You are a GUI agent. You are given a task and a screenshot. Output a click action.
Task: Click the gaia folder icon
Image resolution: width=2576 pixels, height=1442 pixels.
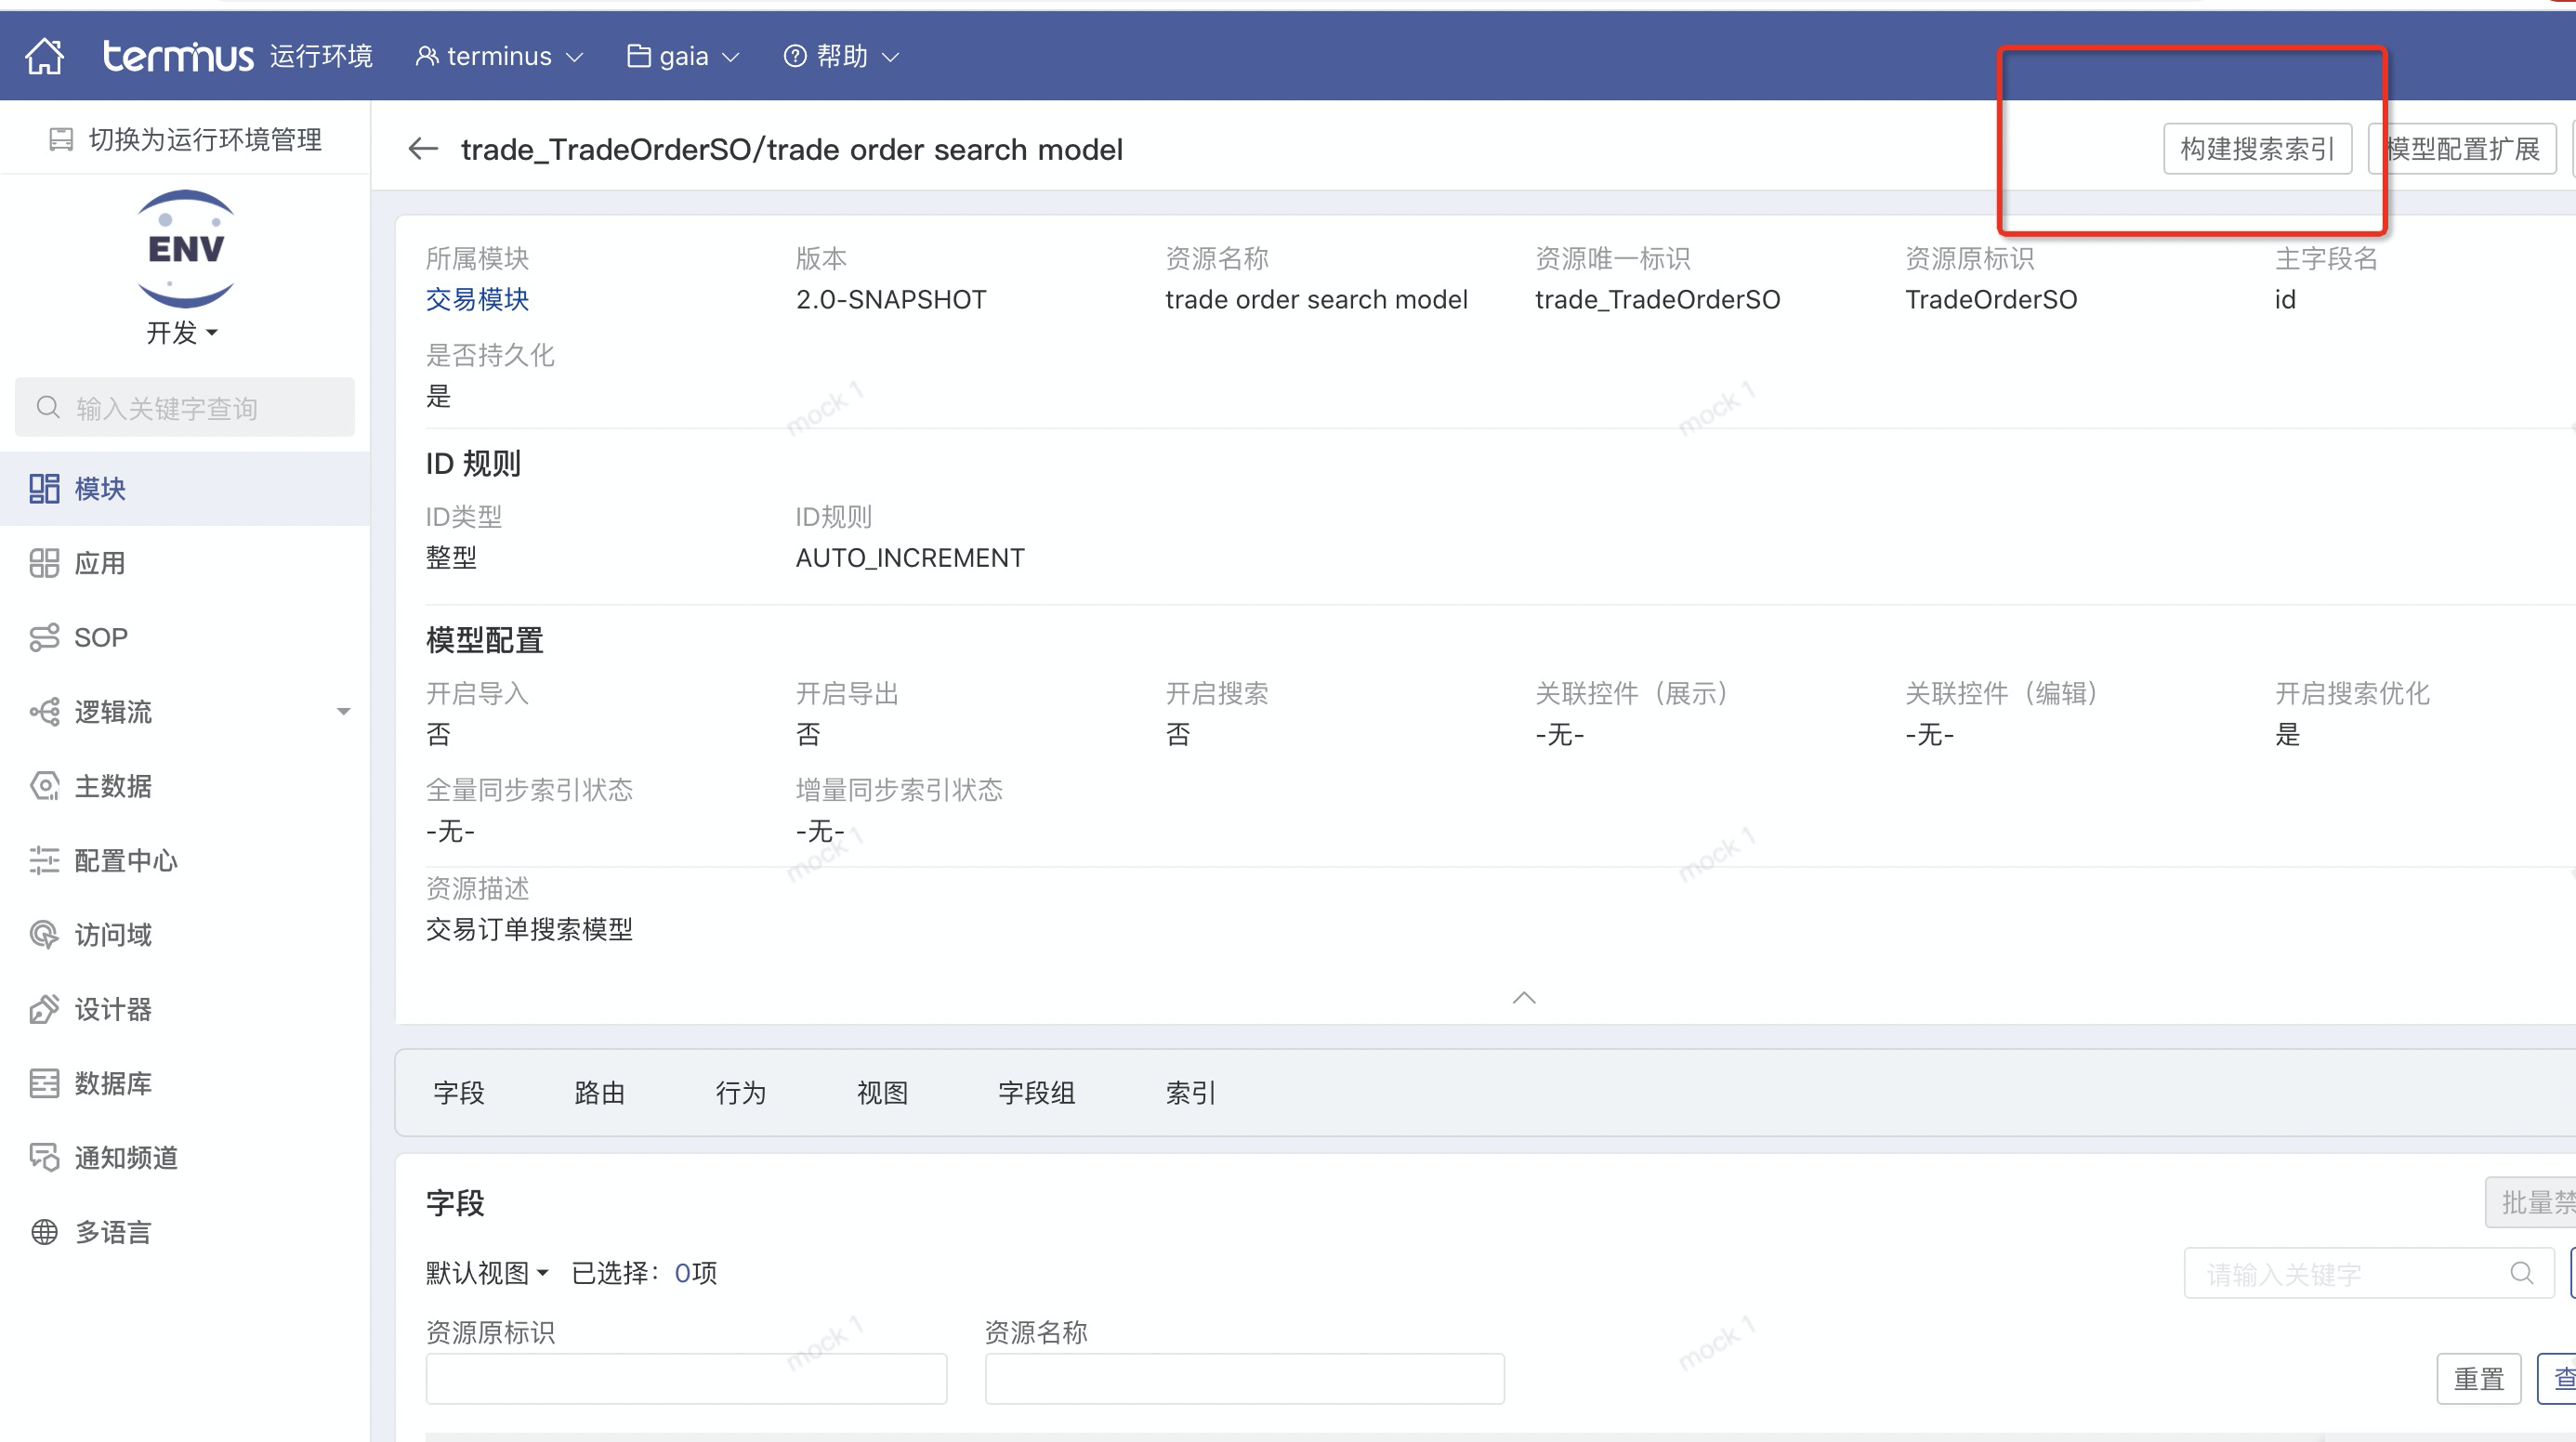[x=638, y=56]
